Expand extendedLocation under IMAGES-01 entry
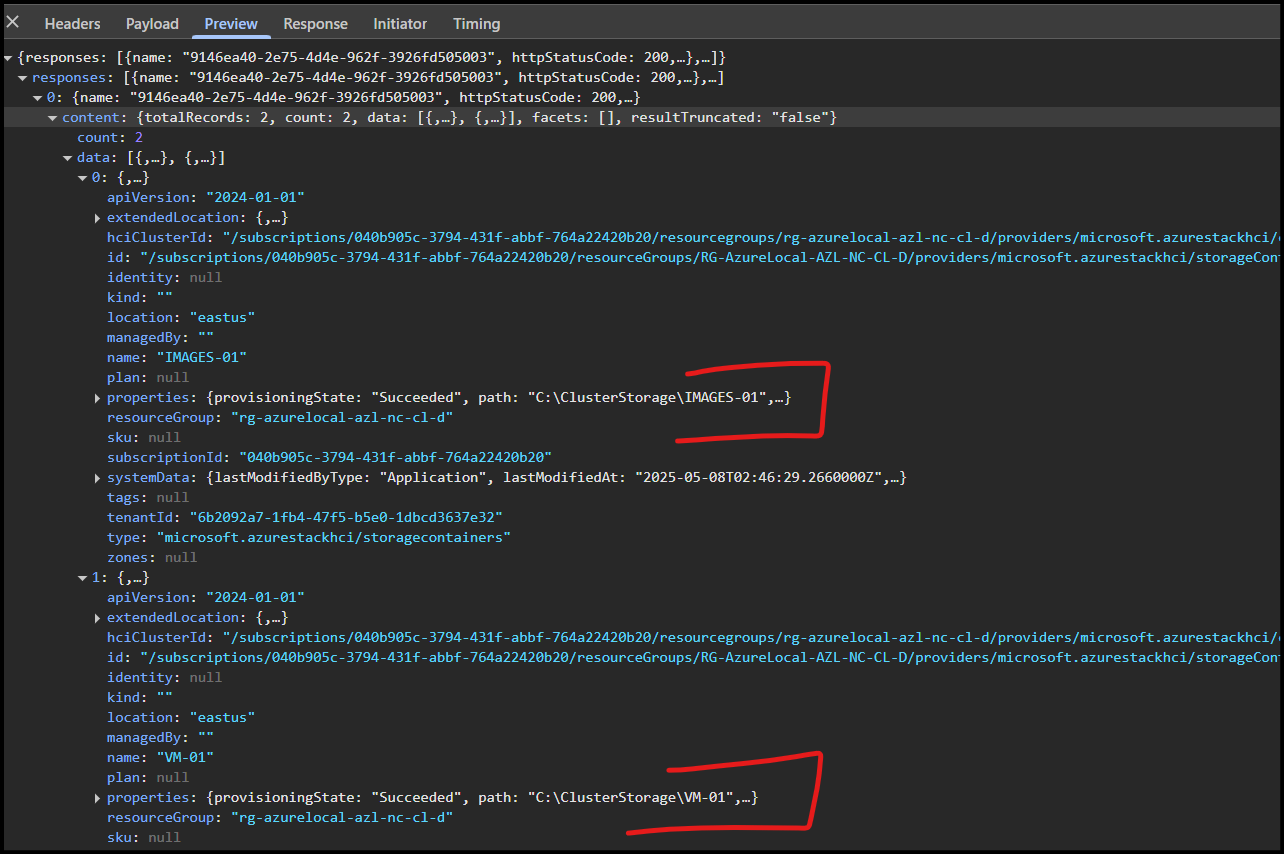 (98, 218)
